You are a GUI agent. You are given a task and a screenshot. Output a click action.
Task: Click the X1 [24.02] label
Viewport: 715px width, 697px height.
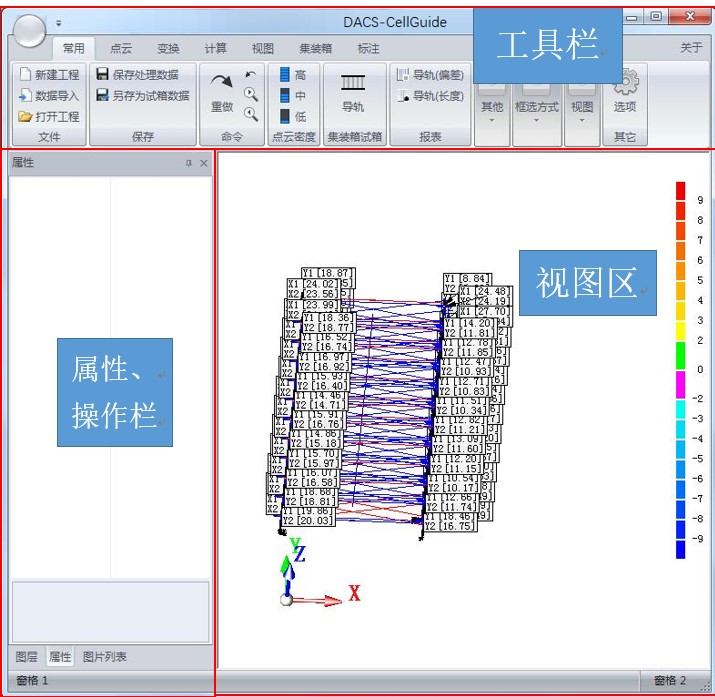point(313,284)
